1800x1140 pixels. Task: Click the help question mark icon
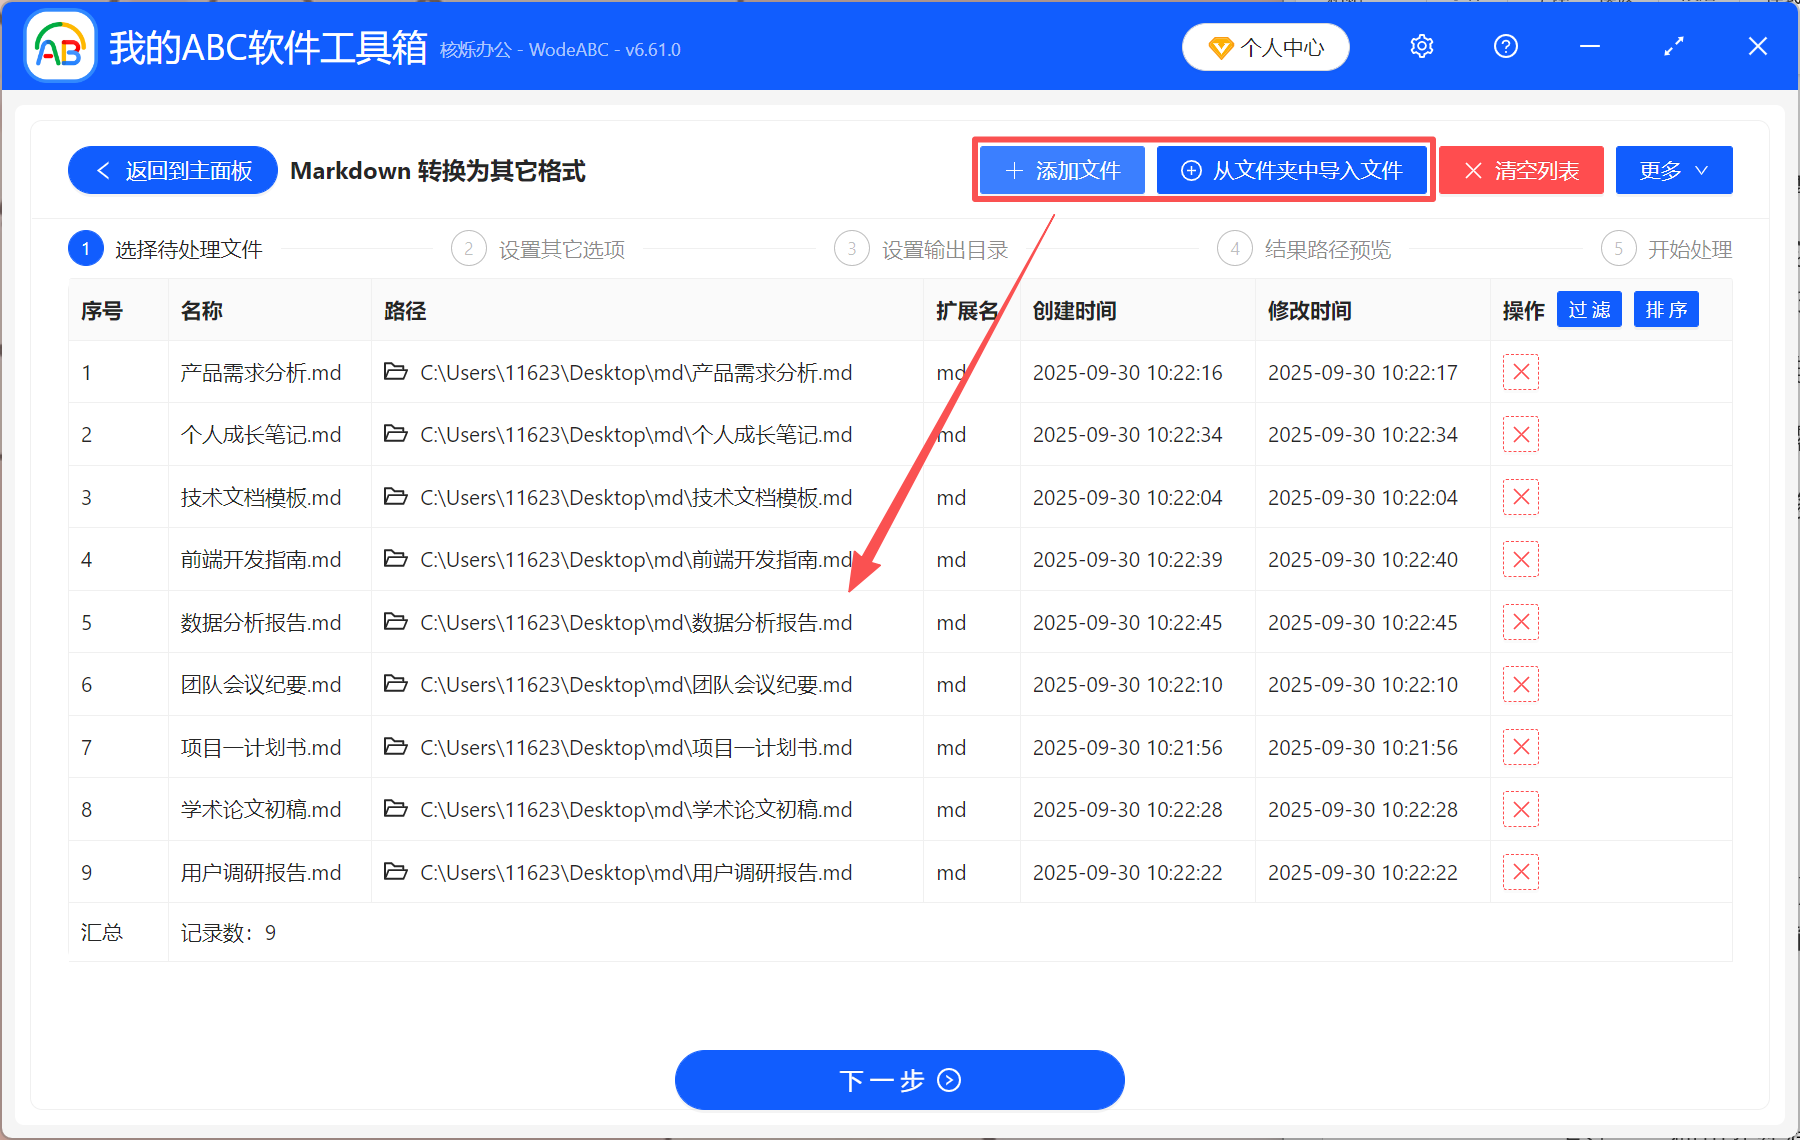[1505, 46]
